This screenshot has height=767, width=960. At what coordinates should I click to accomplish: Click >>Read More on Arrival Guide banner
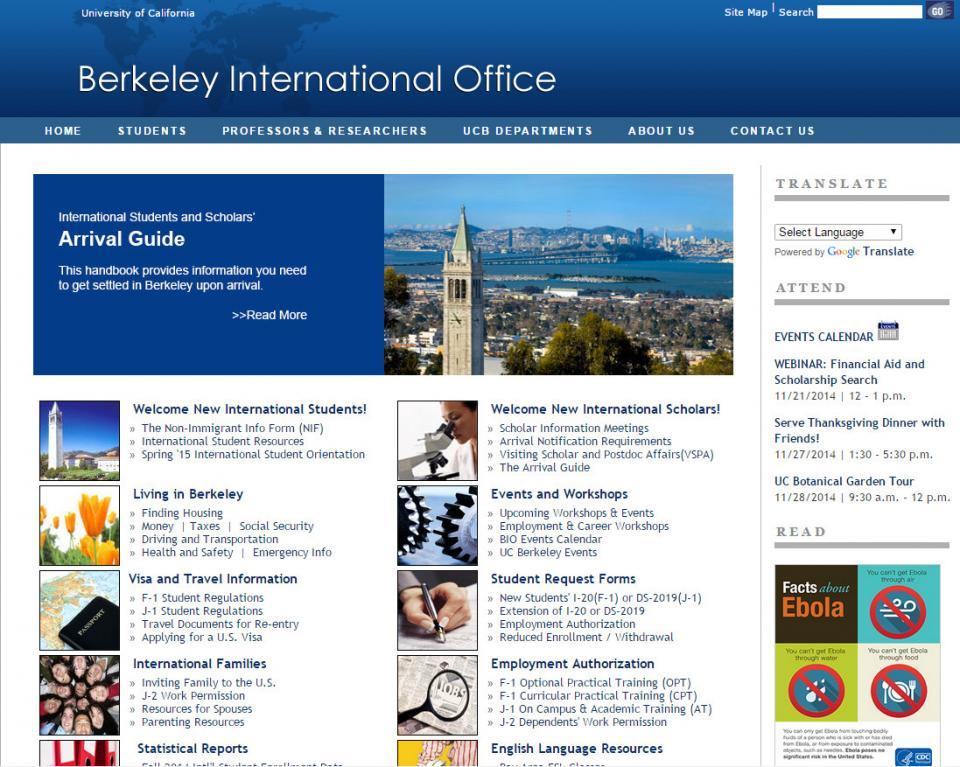pos(269,315)
